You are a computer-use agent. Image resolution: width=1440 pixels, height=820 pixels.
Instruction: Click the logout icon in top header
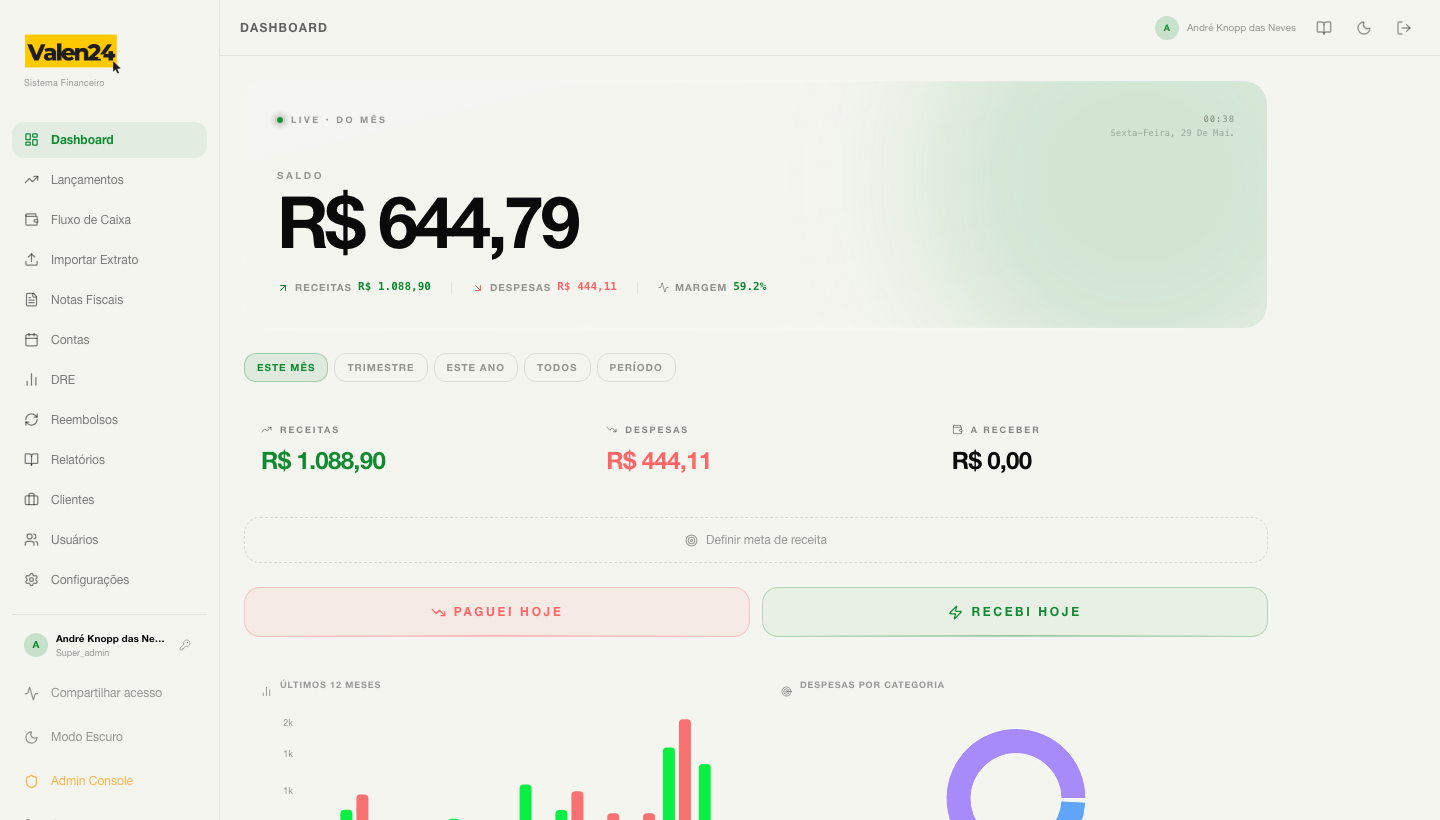(1404, 28)
